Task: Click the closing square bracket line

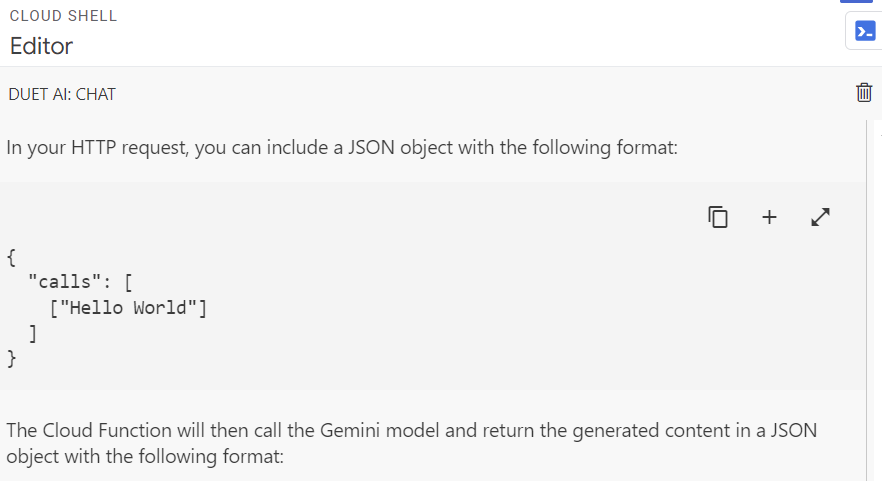Action: [33, 332]
